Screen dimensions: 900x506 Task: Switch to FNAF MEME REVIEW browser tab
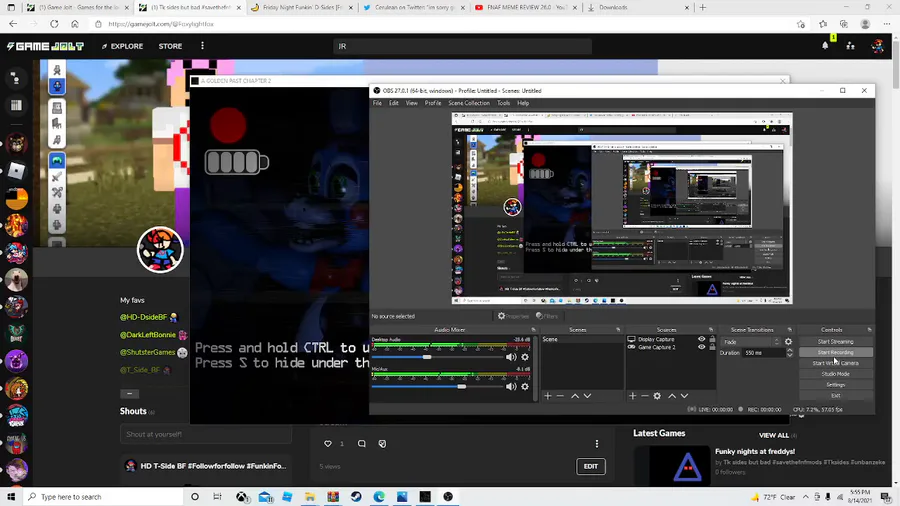click(x=525, y=7)
